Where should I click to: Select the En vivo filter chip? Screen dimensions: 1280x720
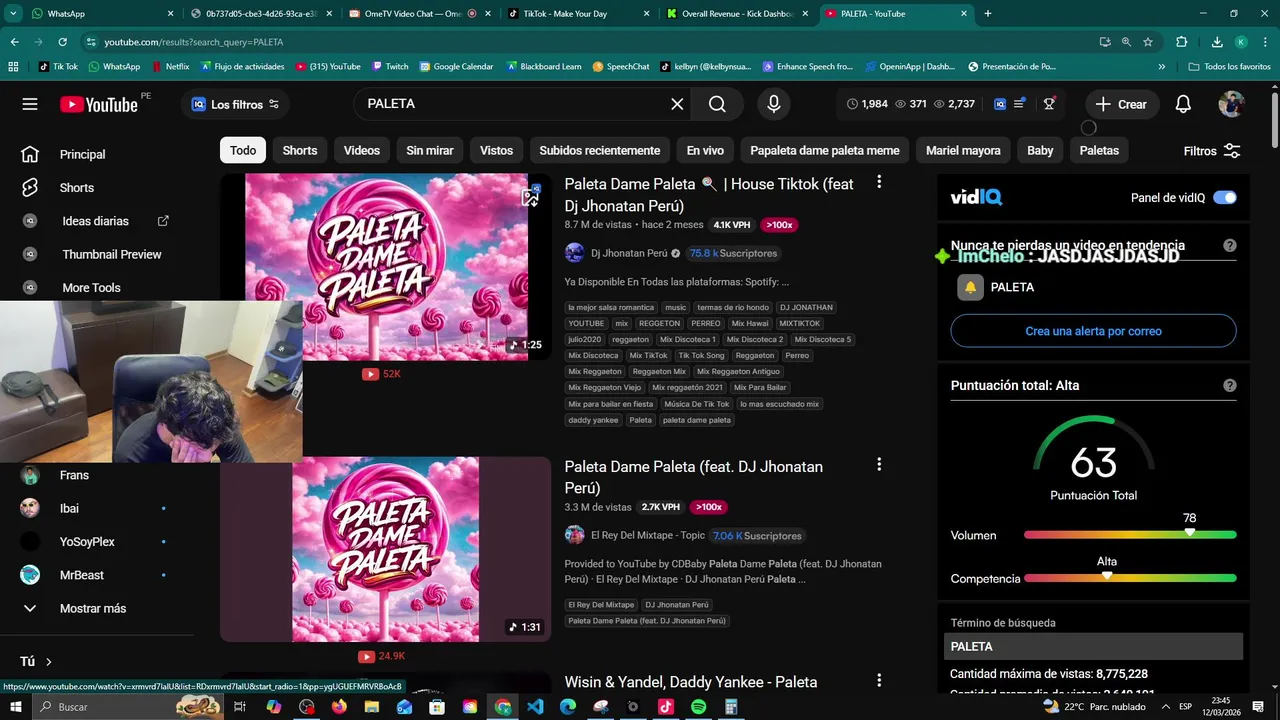click(x=705, y=150)
